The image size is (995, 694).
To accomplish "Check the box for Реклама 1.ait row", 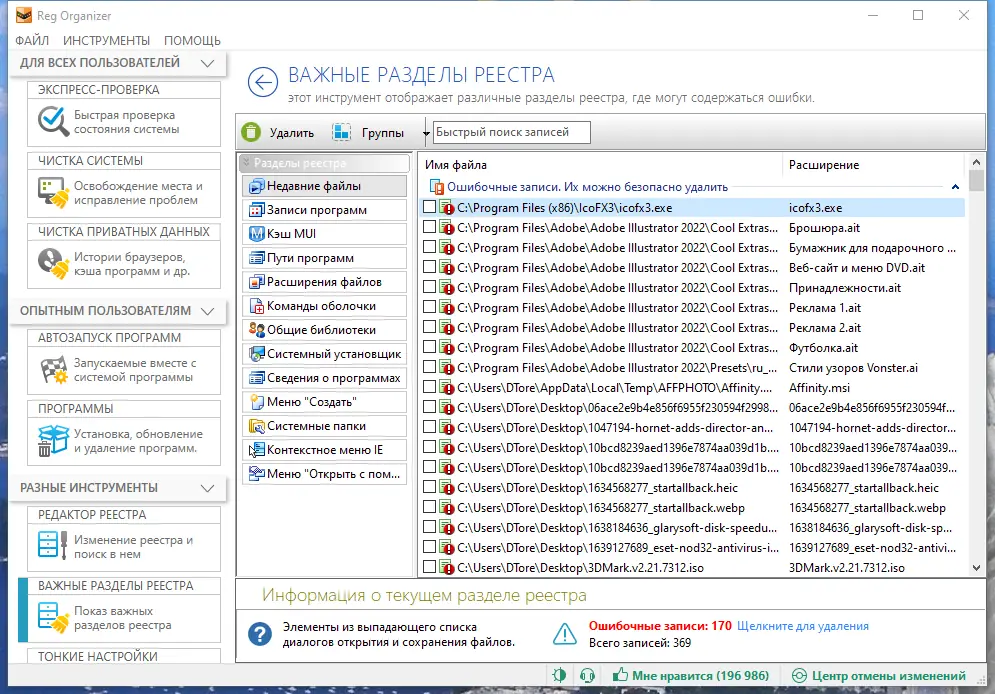I will pyautogui.click(x=430, y=307).
